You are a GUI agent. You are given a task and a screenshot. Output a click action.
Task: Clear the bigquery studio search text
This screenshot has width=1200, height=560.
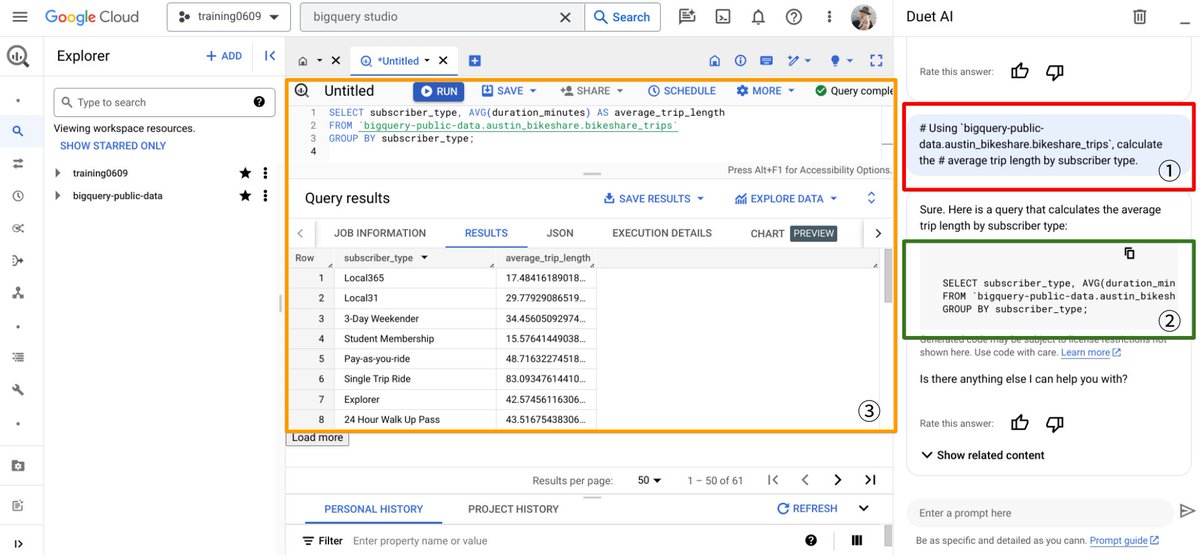[x=565, y=17]
